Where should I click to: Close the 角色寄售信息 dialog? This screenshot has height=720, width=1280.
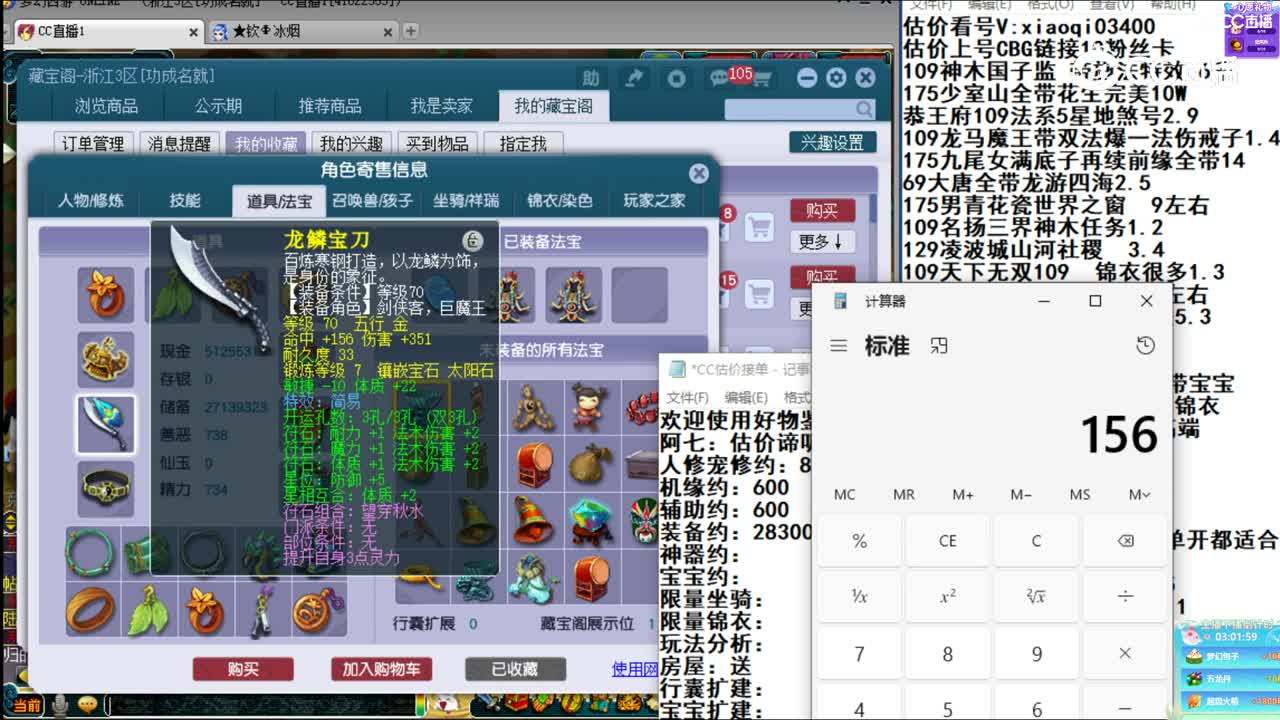(x=699, y=173)
